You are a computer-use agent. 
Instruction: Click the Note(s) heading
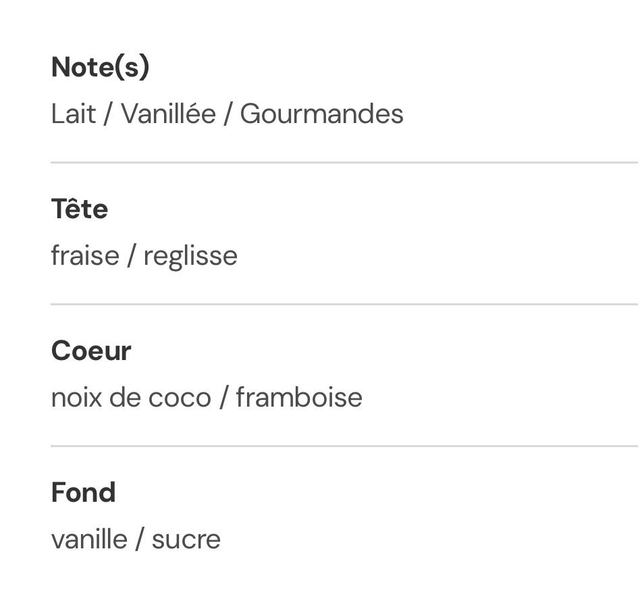(100, 68)
